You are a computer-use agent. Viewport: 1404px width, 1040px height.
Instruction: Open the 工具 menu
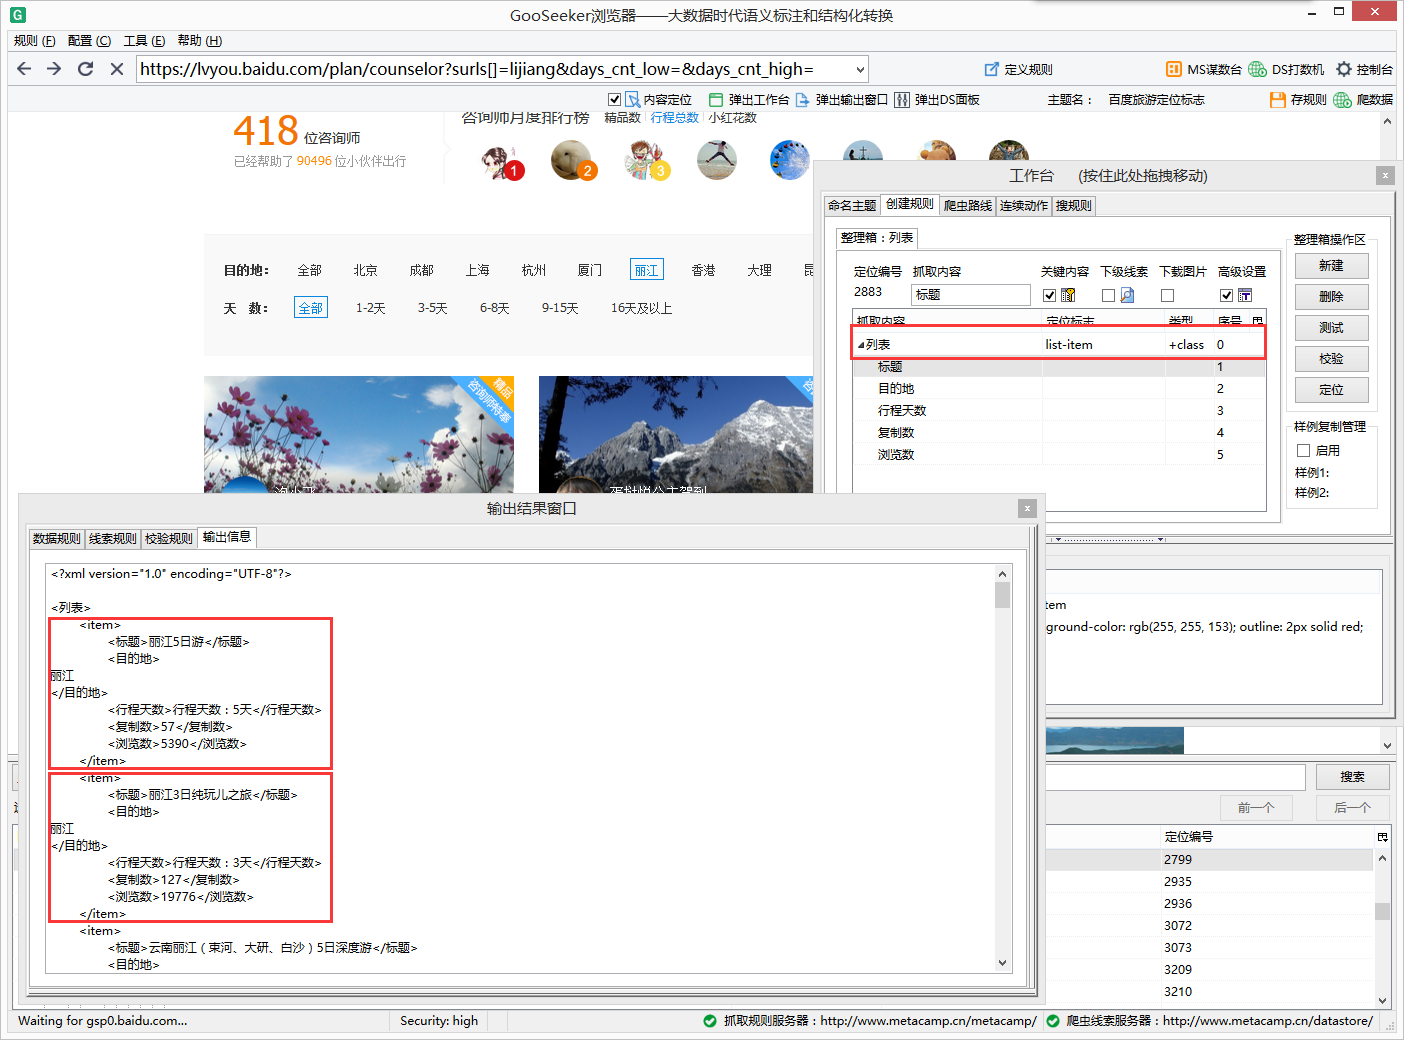pos(144,41)
